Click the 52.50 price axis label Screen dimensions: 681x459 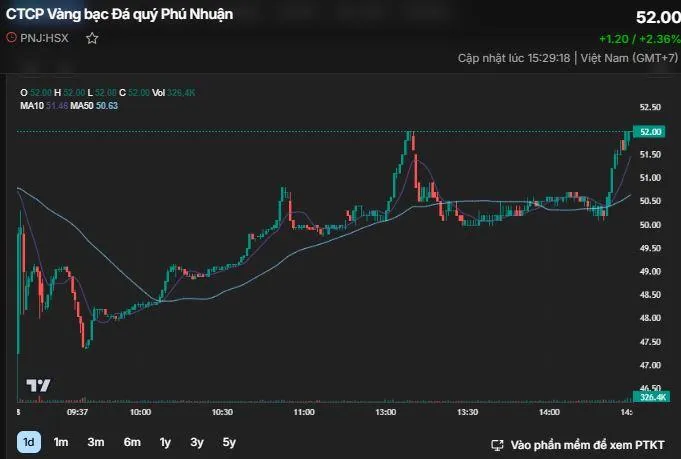pos(650,107)
